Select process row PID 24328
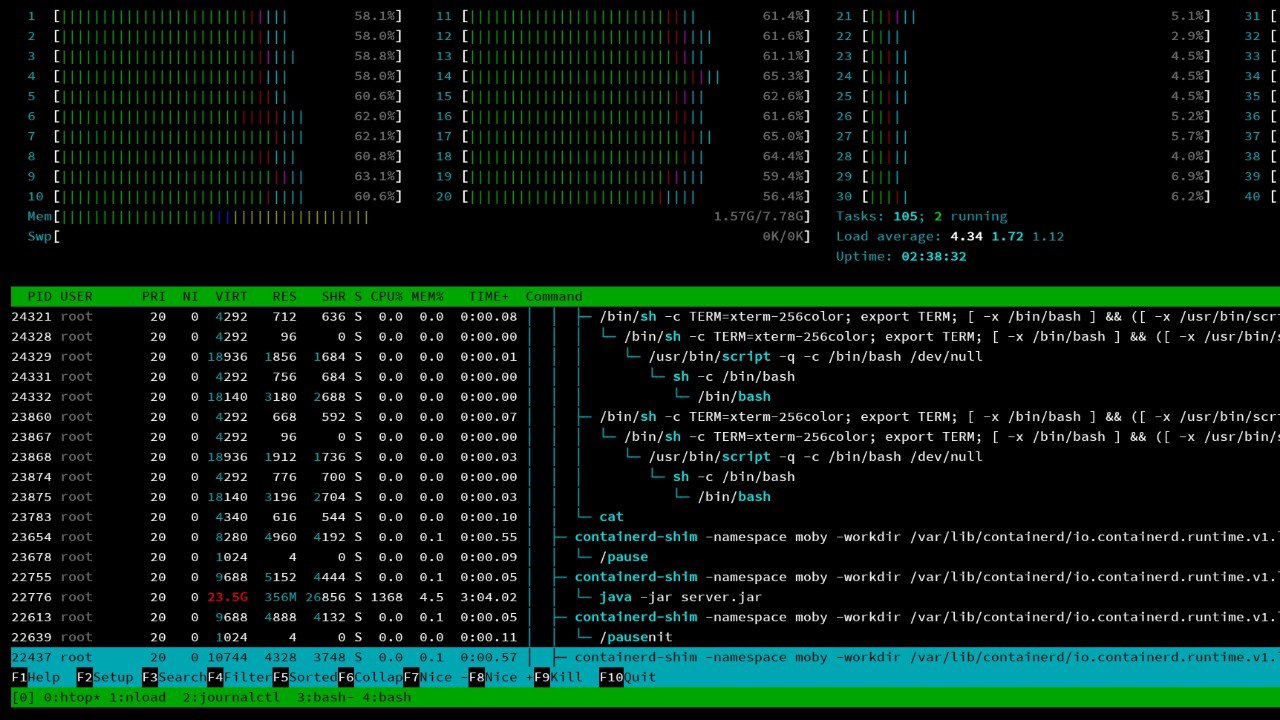This screenshot has width=1280, height=720. tap(645, 337)
